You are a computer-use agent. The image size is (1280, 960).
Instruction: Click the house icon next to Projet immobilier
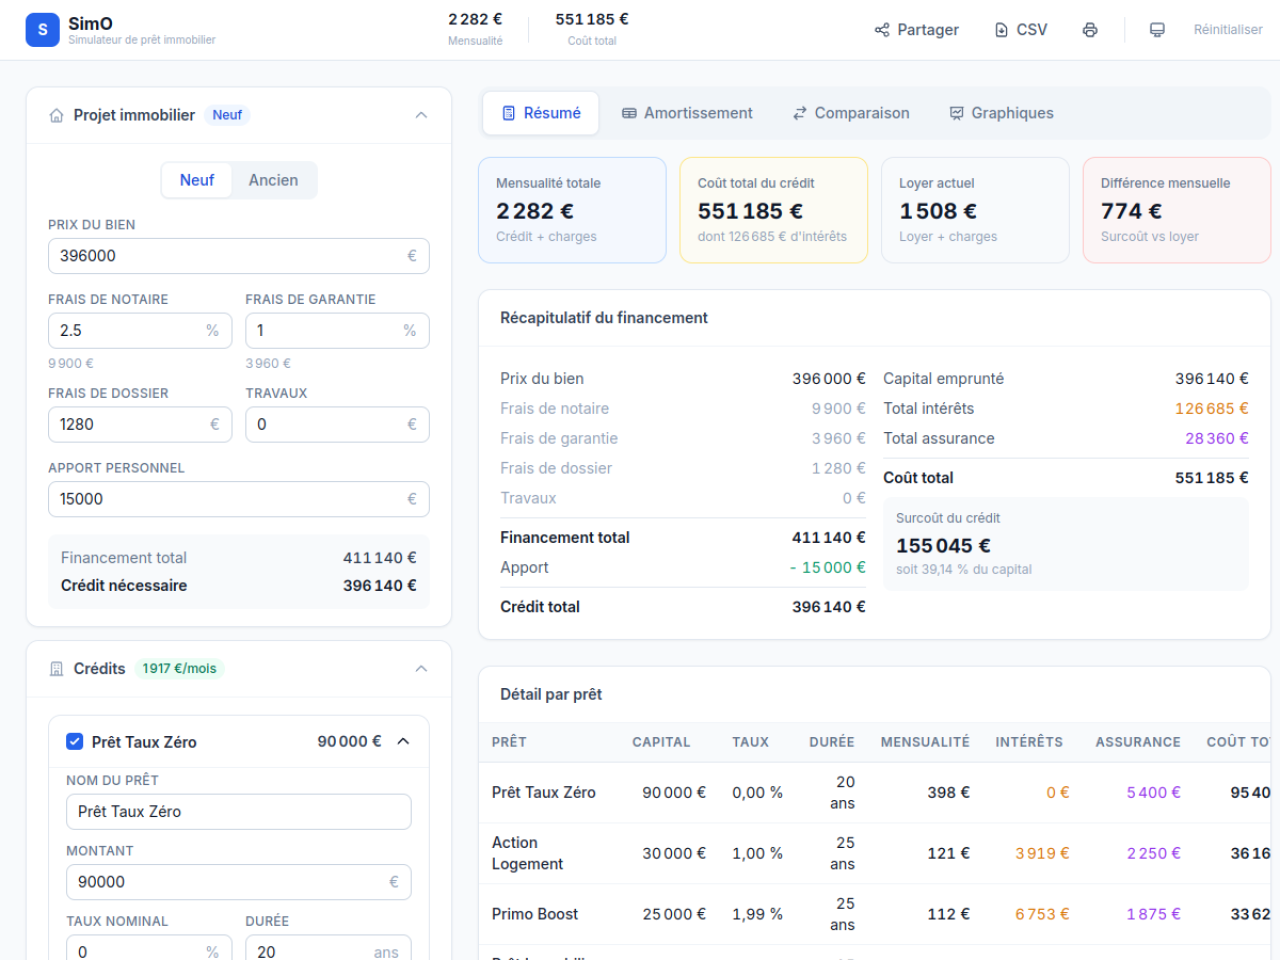coord(57,115)
